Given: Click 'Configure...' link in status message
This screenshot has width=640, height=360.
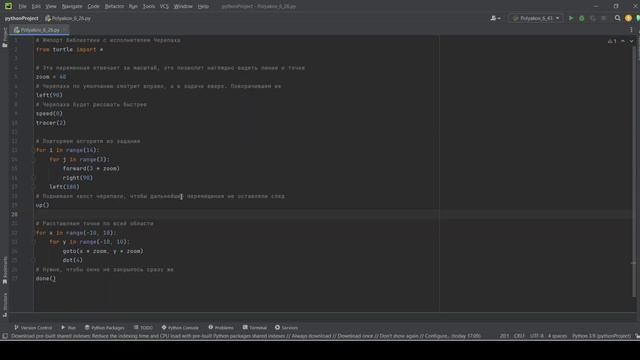Looking at the screenshot, I should click(x=437, y=336).
